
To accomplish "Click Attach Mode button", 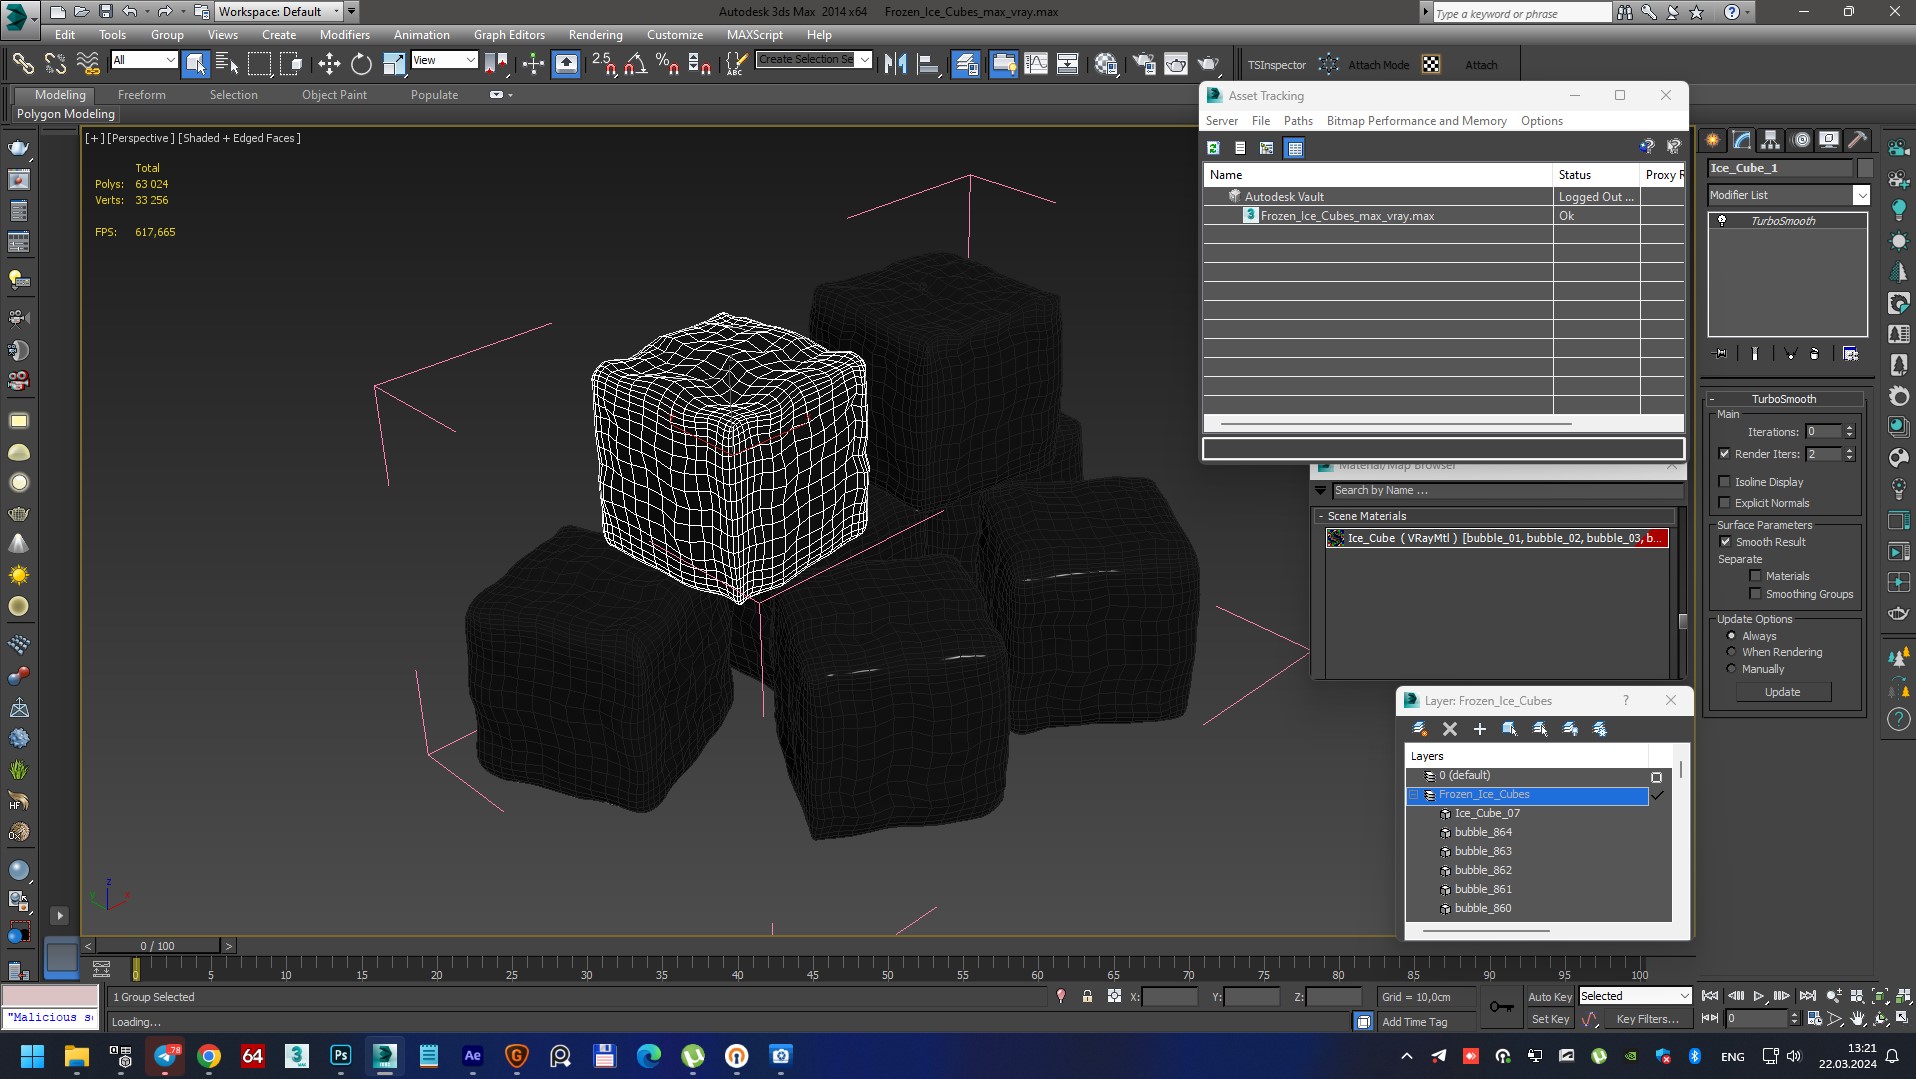I will pos(1378,65).
